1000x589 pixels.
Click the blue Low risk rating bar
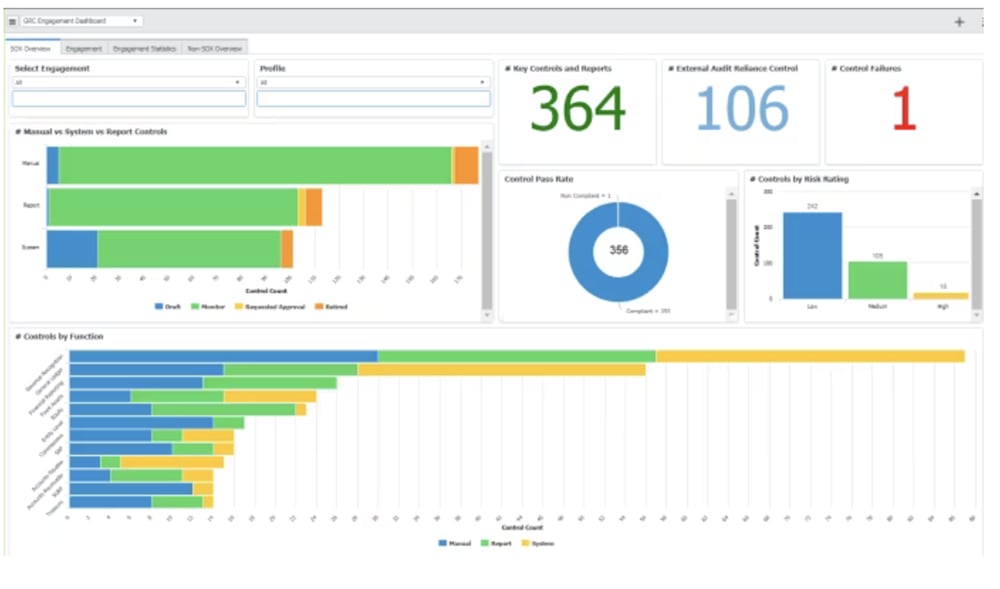pos(812,255)
